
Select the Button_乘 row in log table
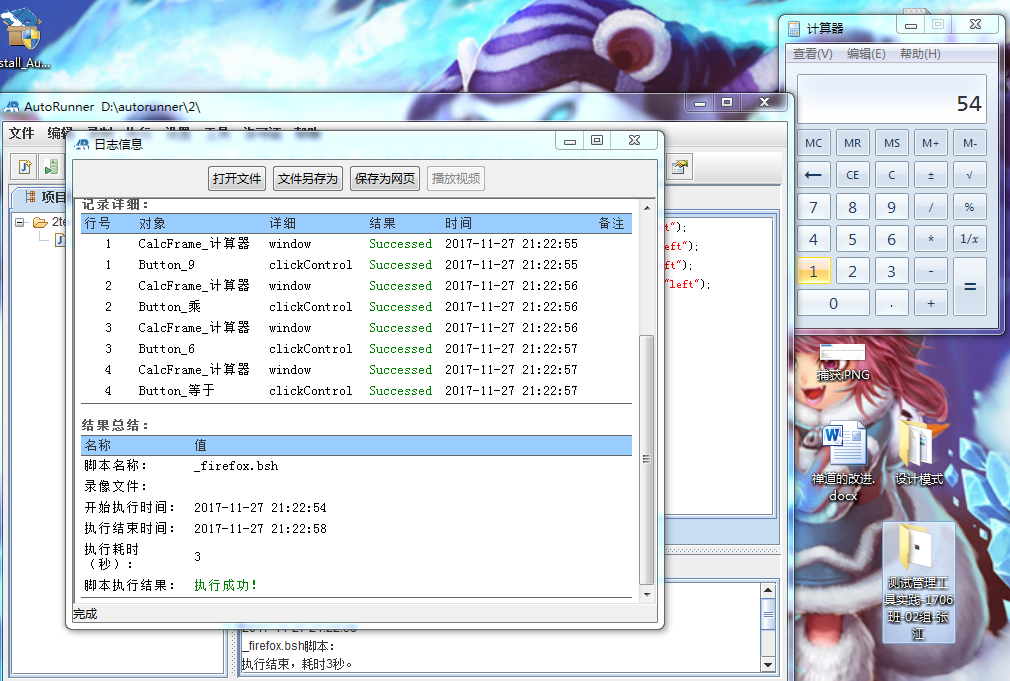point(356,307)
